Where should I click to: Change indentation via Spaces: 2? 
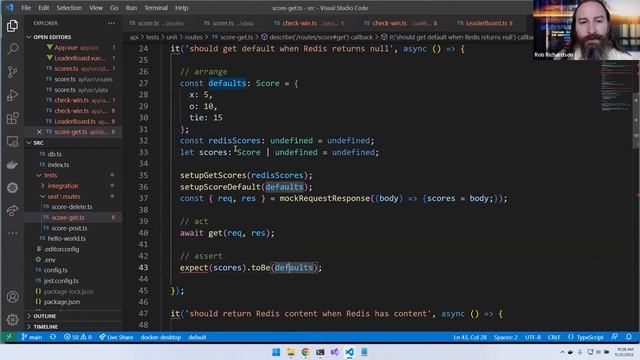(x=505, y=337)
